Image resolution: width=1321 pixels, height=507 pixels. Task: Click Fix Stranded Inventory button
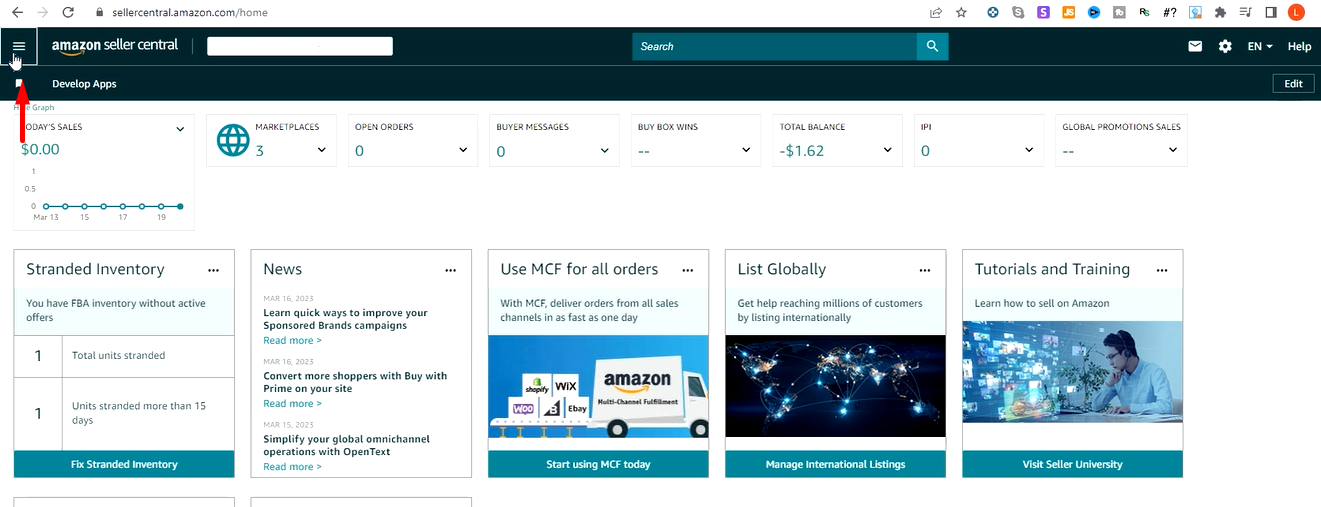124,464
